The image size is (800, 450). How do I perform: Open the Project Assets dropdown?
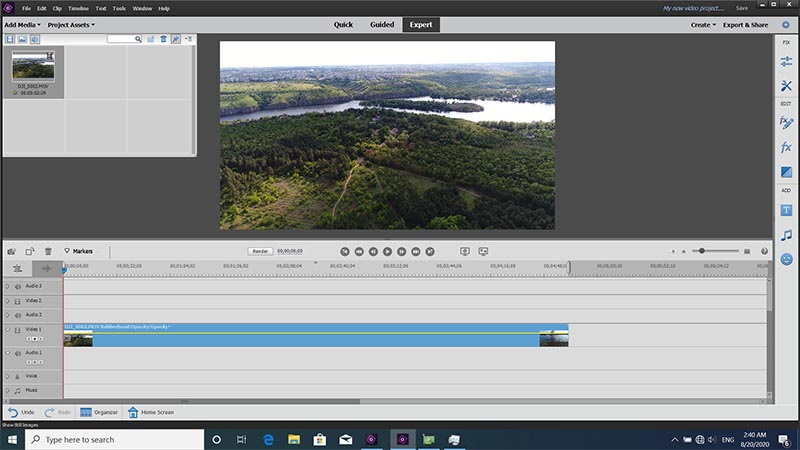click(x=71, y=24)
